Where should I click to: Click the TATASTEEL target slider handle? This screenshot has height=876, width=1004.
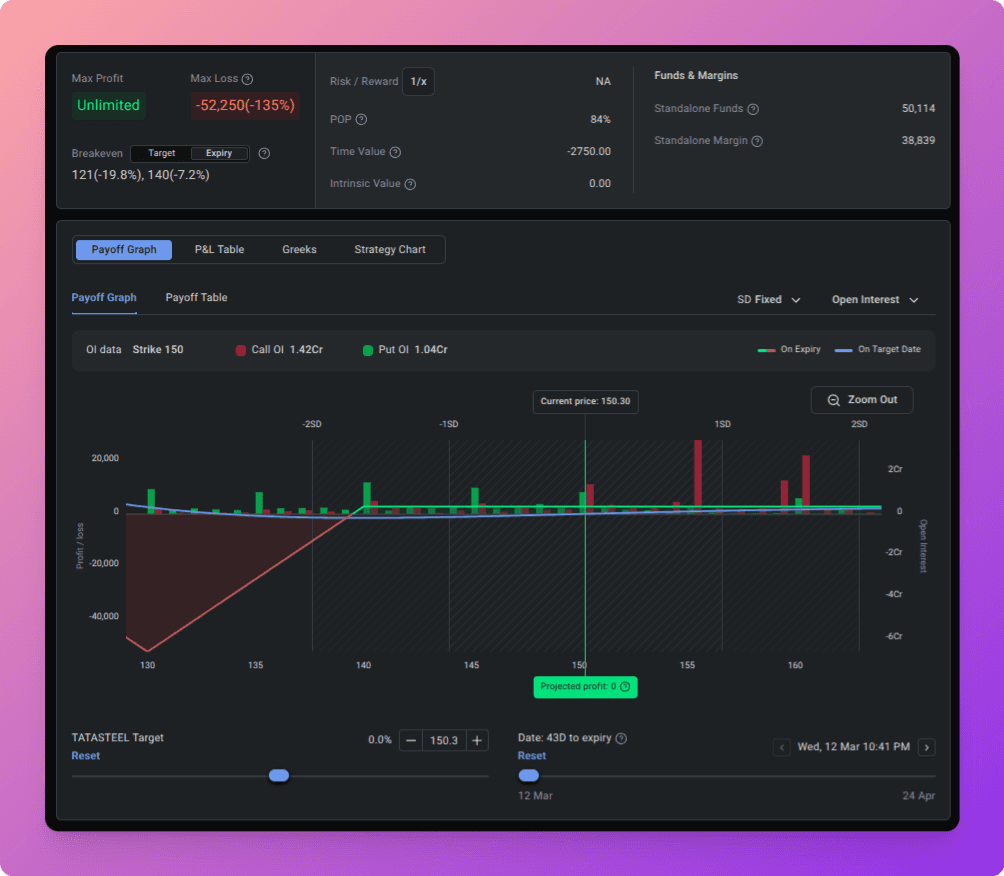[x=279, y=775]
